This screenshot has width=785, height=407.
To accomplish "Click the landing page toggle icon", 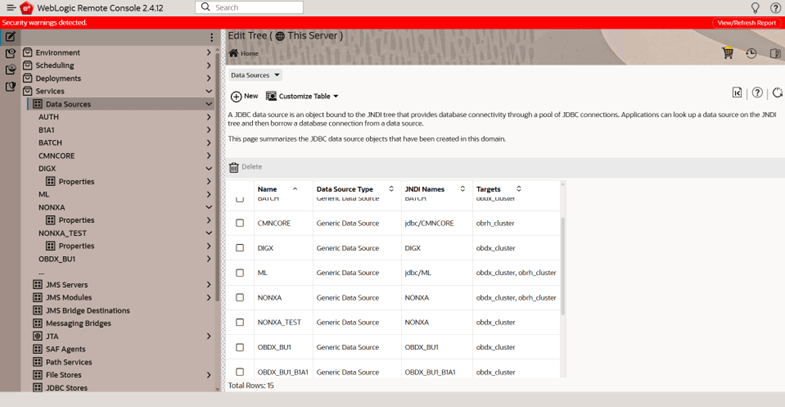I will (x=737, y=93).
